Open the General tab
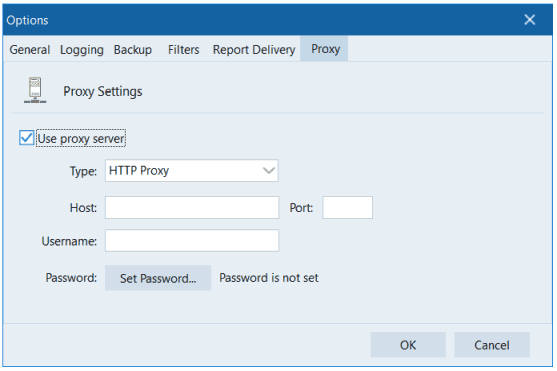Image resolution: width=557 pixels, height=371 pixels. coord(30,49)
